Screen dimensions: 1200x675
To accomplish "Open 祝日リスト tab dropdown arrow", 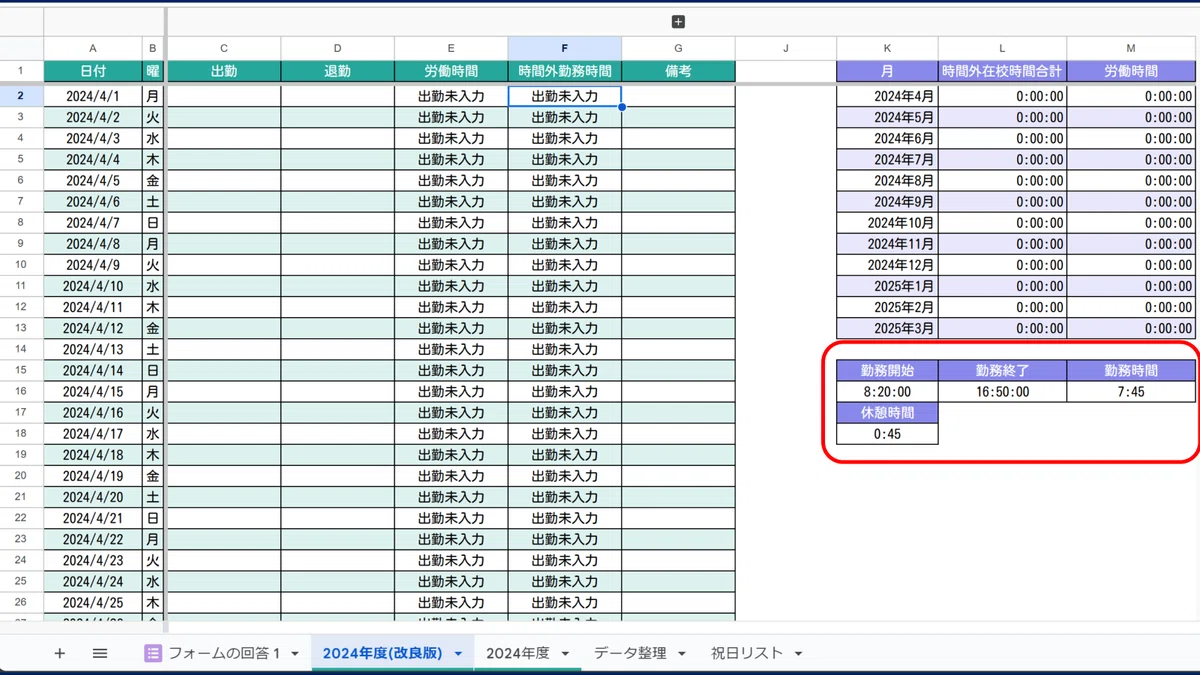I will coord(798,654).
